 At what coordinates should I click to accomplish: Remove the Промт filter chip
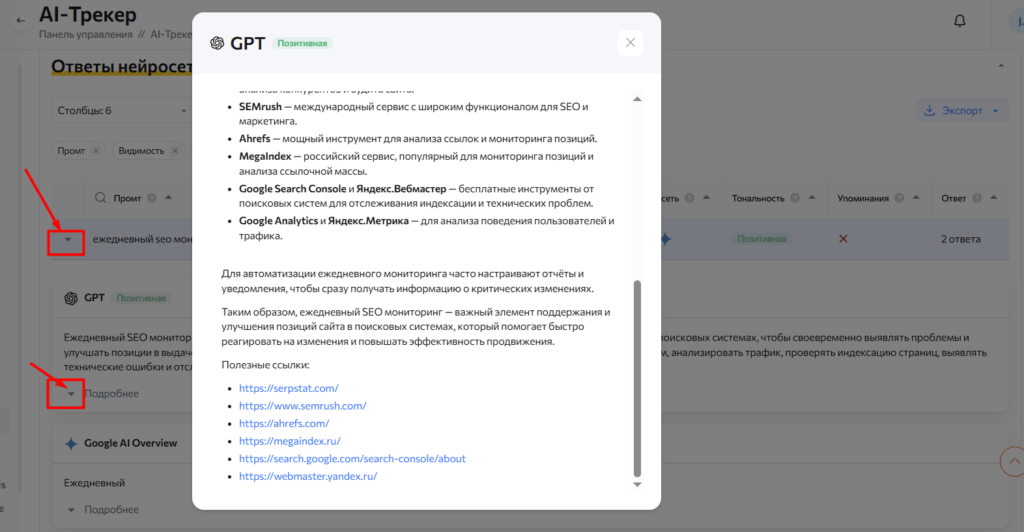click(96, 150)
